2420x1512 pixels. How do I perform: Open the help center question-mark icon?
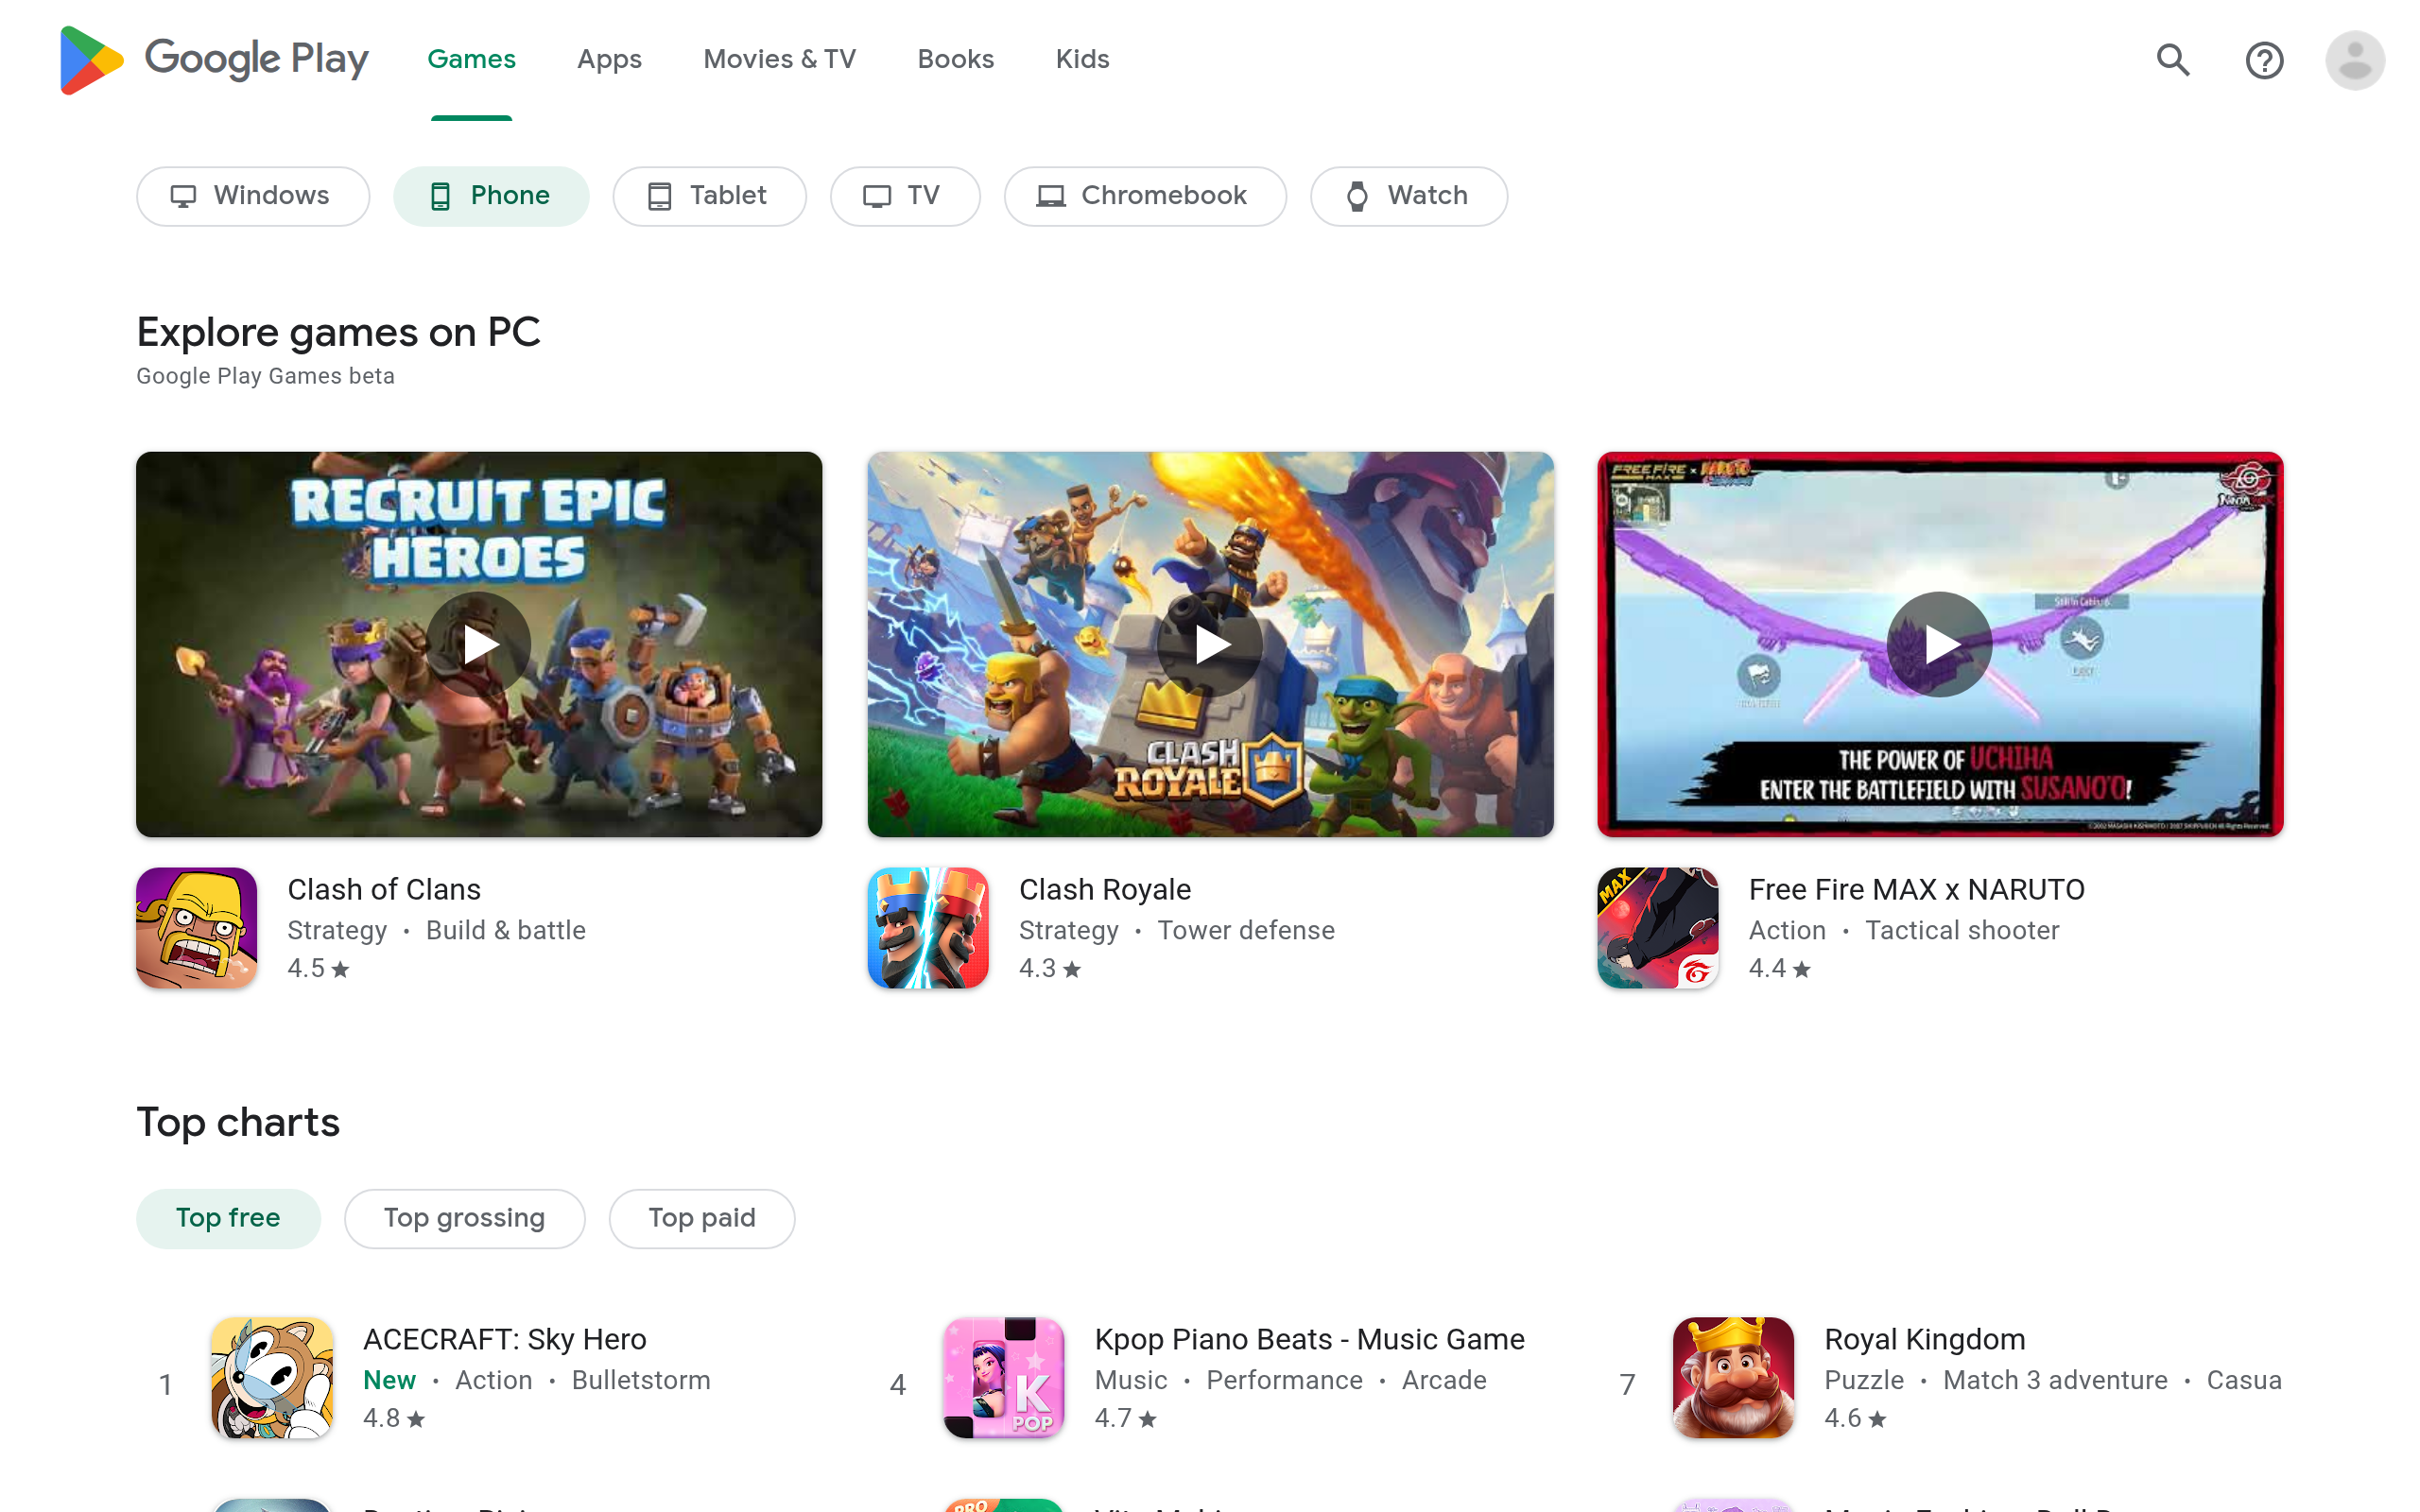pyautogui.click(x=2264, y=60)
